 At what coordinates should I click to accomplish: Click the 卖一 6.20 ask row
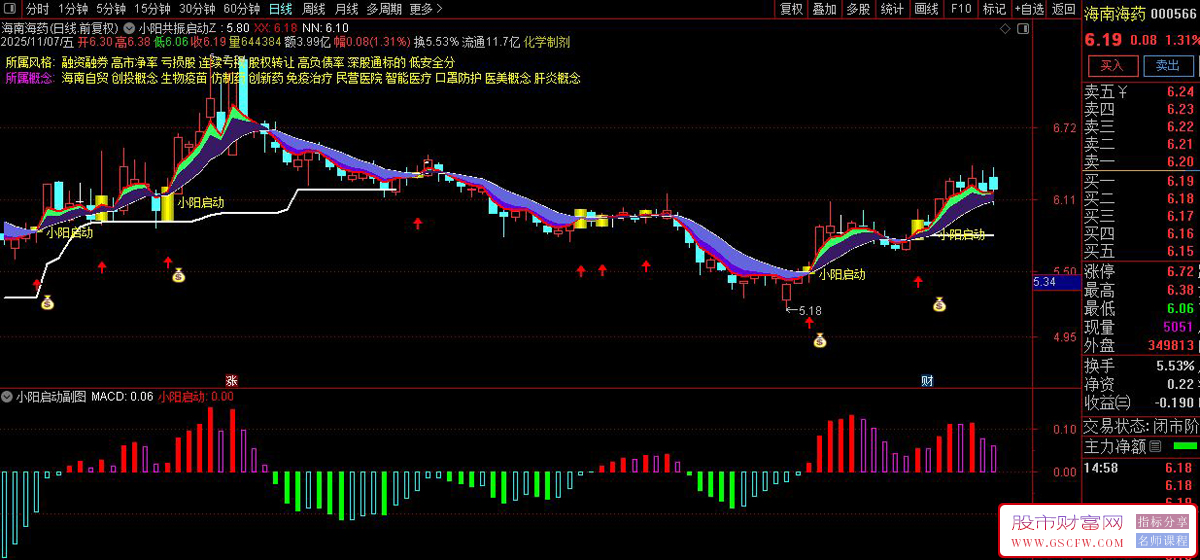[1140, 161]
